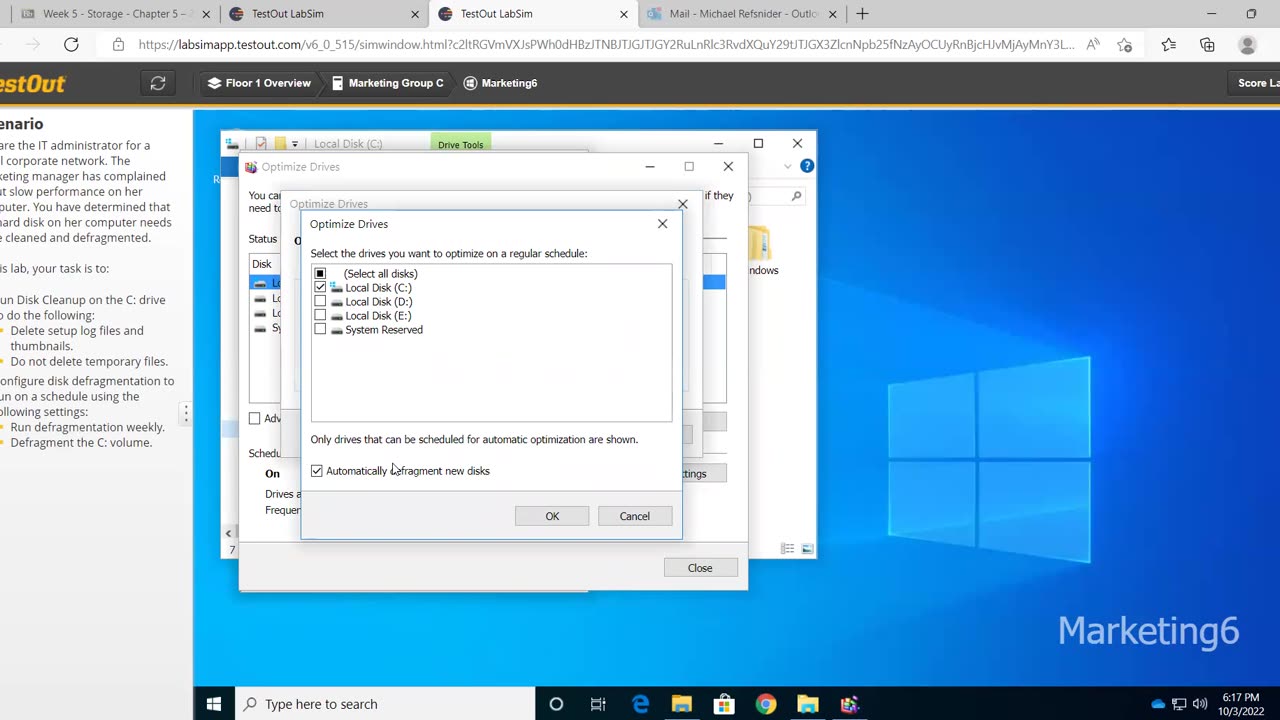The image size is (1280, 720).
Task: Click the scenario panel drag handle dots
Action: tap(185, 412)
